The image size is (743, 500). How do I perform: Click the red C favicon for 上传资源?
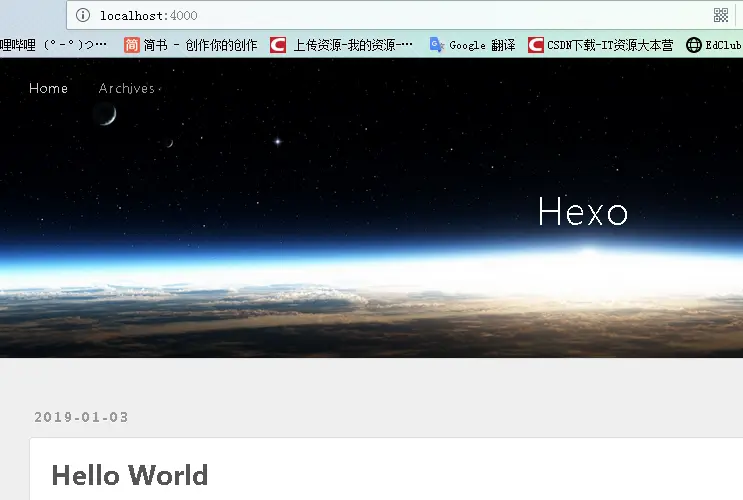click(x=278, y=45)
